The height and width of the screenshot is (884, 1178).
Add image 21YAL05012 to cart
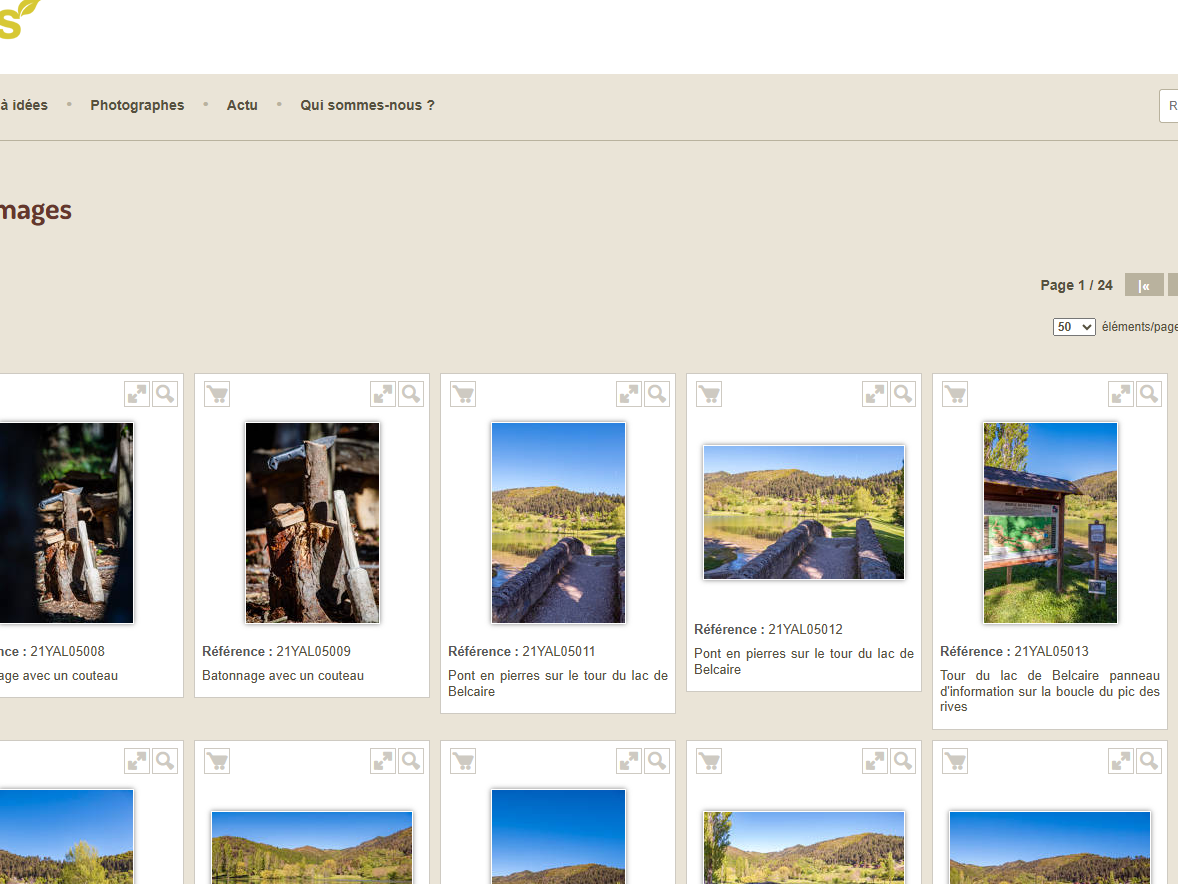point(709,394)
